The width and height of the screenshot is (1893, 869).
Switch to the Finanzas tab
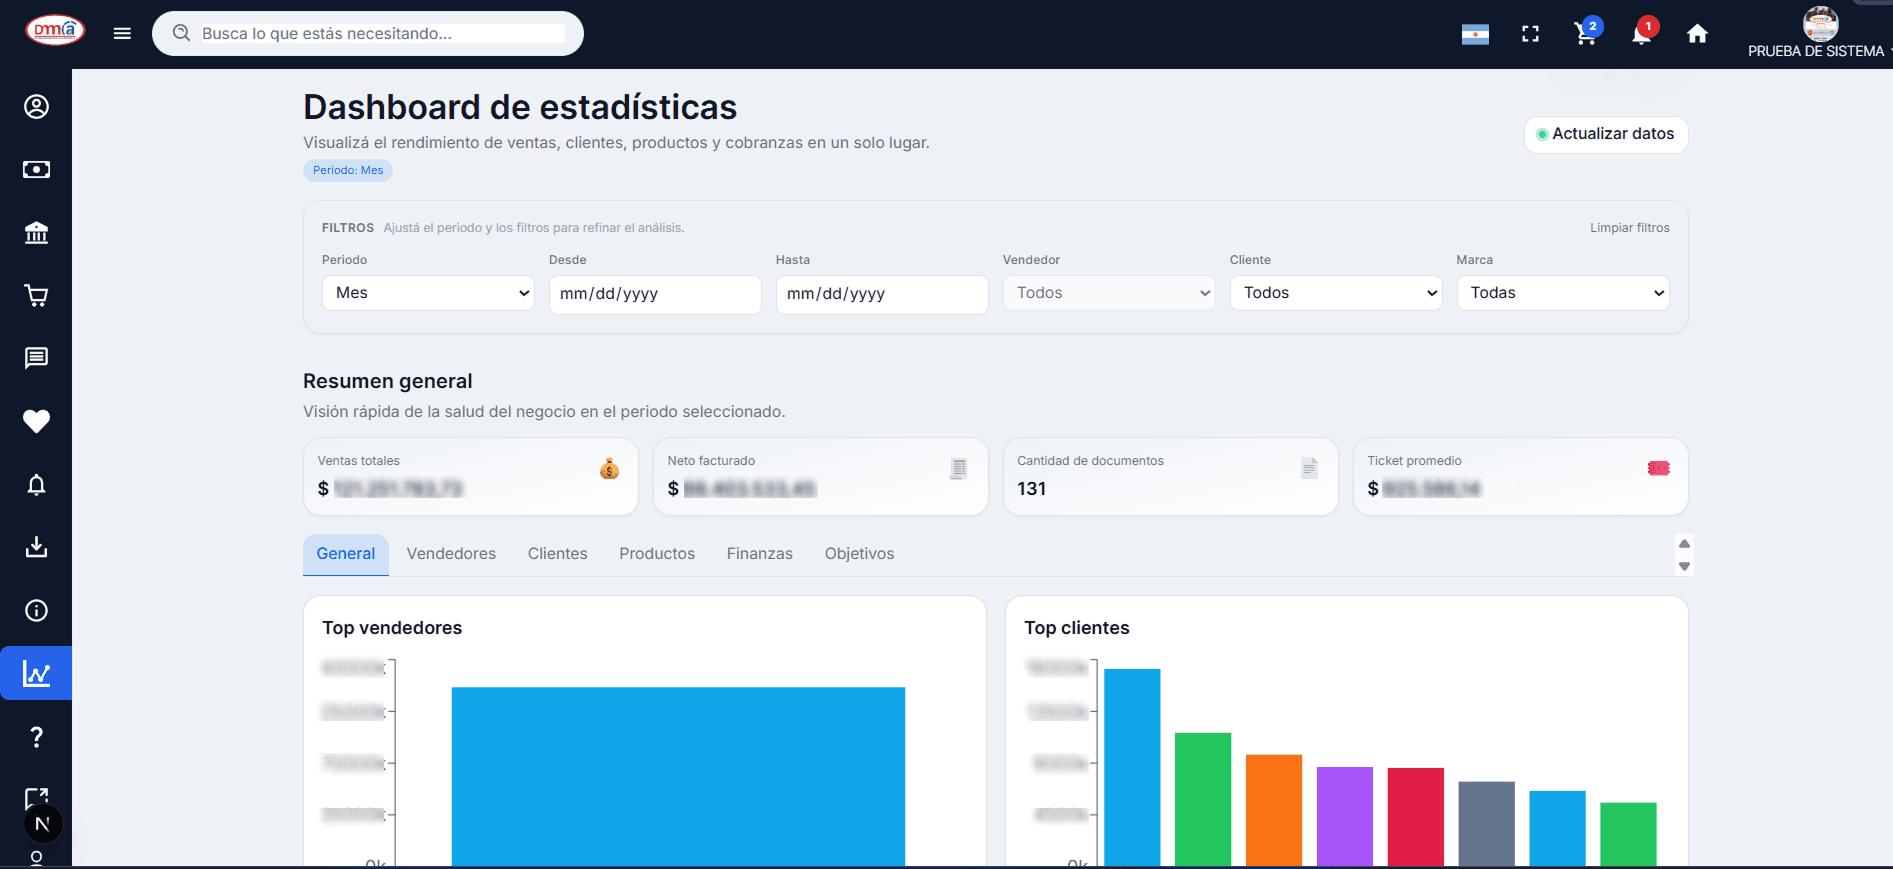pos(760,554)
